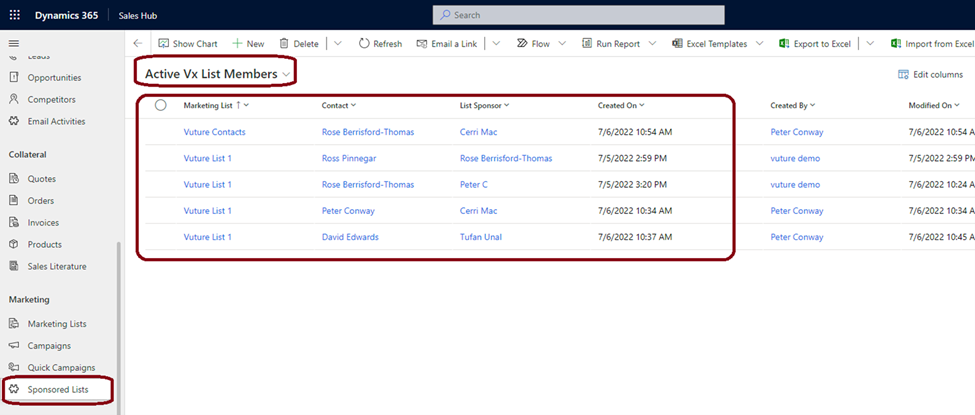Click the Excel Templates icon
The width and height of the screenshot is (975, 415).
[x=678, y=44]
